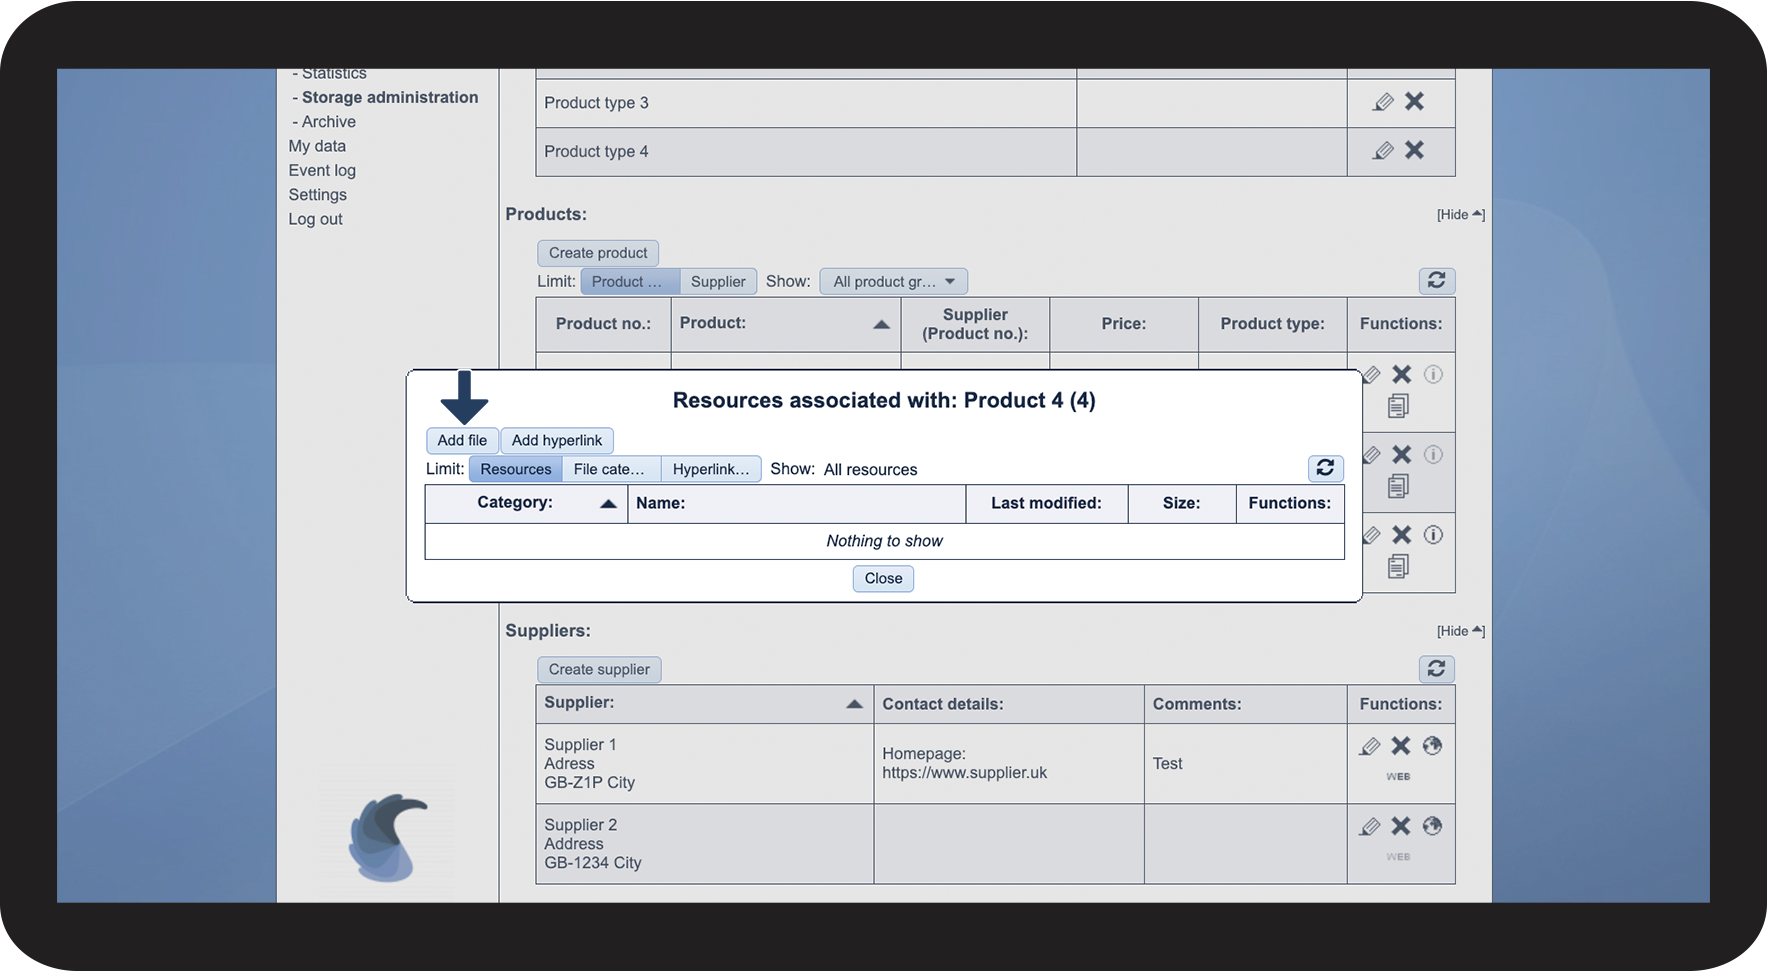Delete Product type 4 with X icon

coord(1414,150)
